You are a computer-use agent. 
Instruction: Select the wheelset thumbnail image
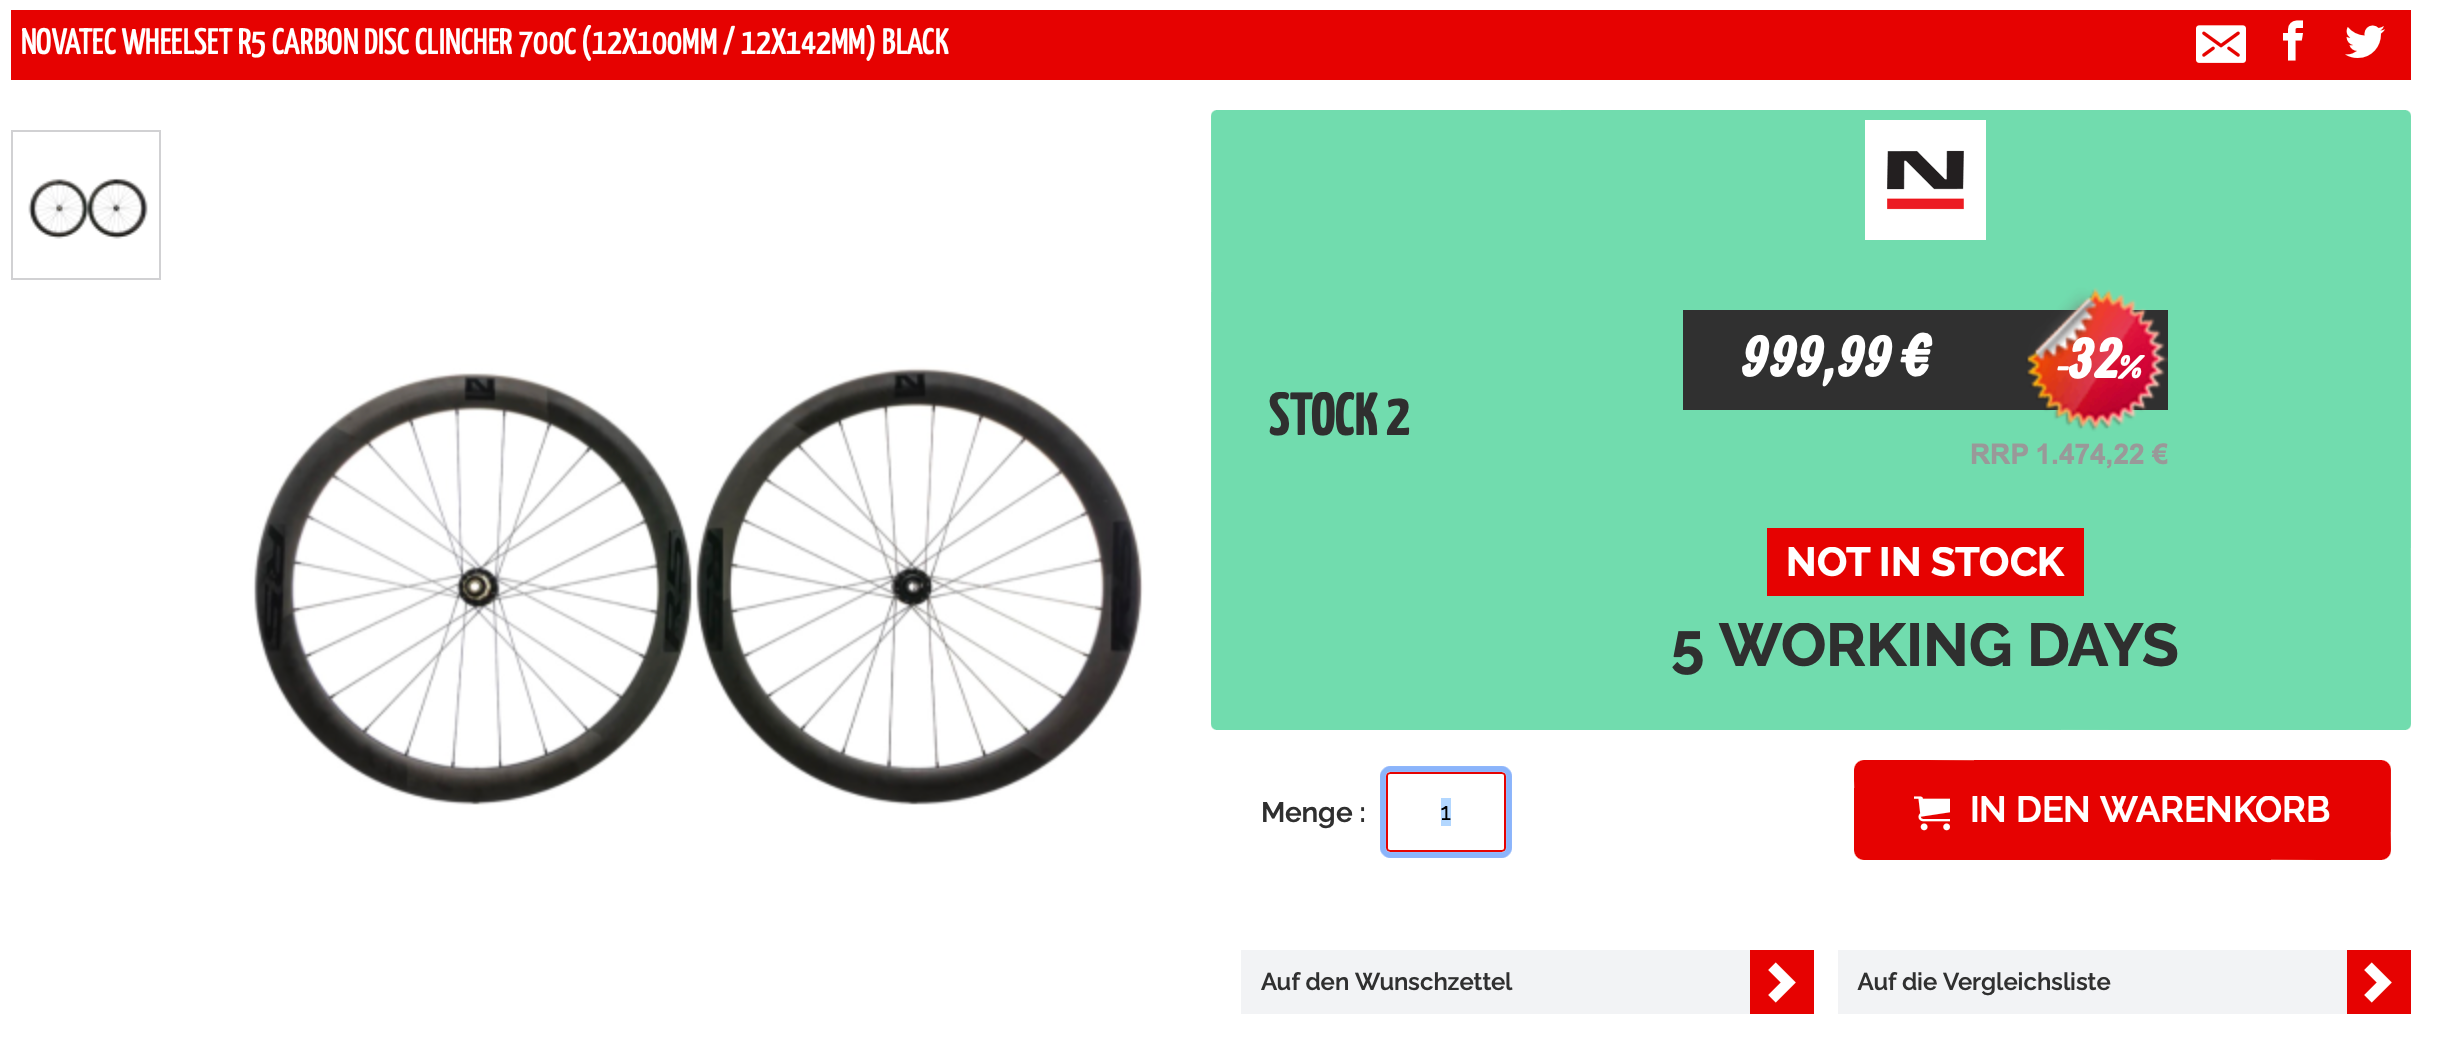pos(86,206)
